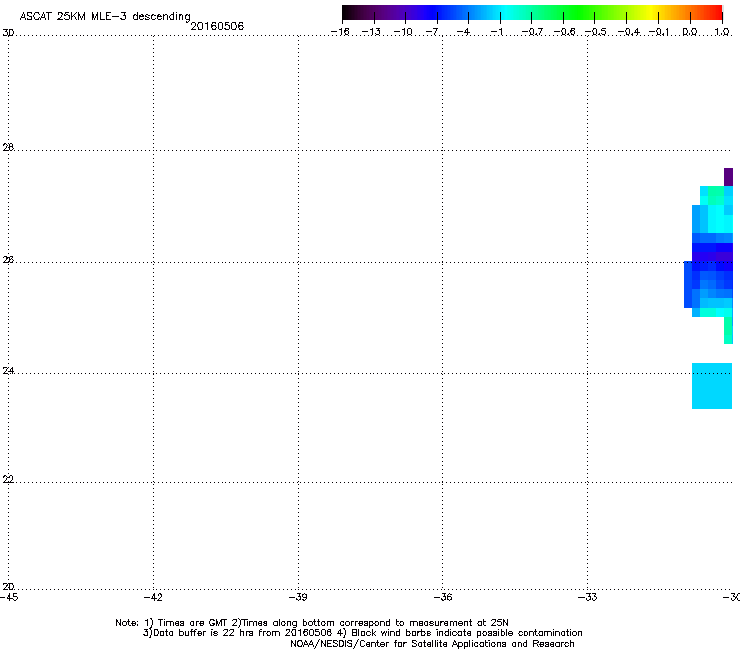Select the longitude axis label -42

coord(153,597)
